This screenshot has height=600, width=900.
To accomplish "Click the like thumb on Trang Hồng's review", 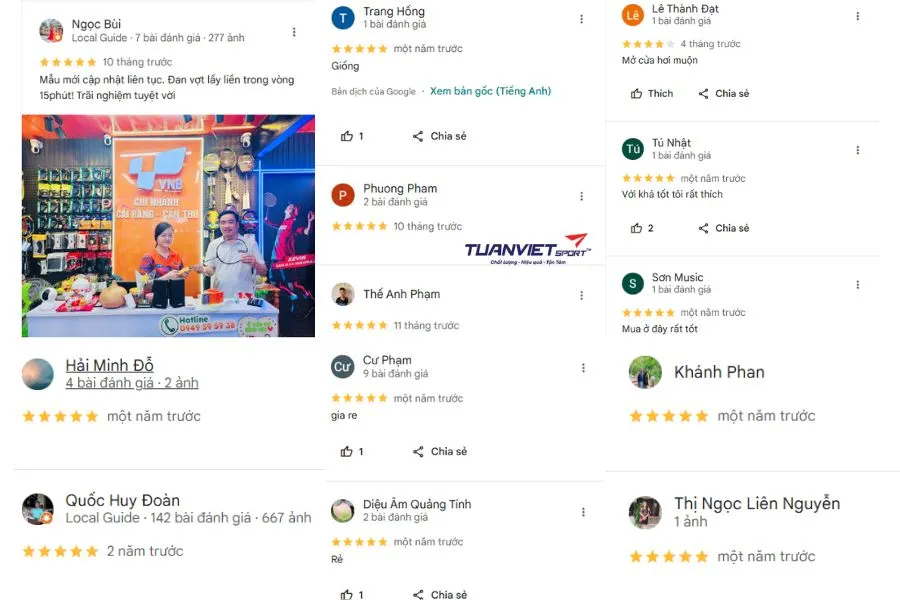I will [347, 136].
